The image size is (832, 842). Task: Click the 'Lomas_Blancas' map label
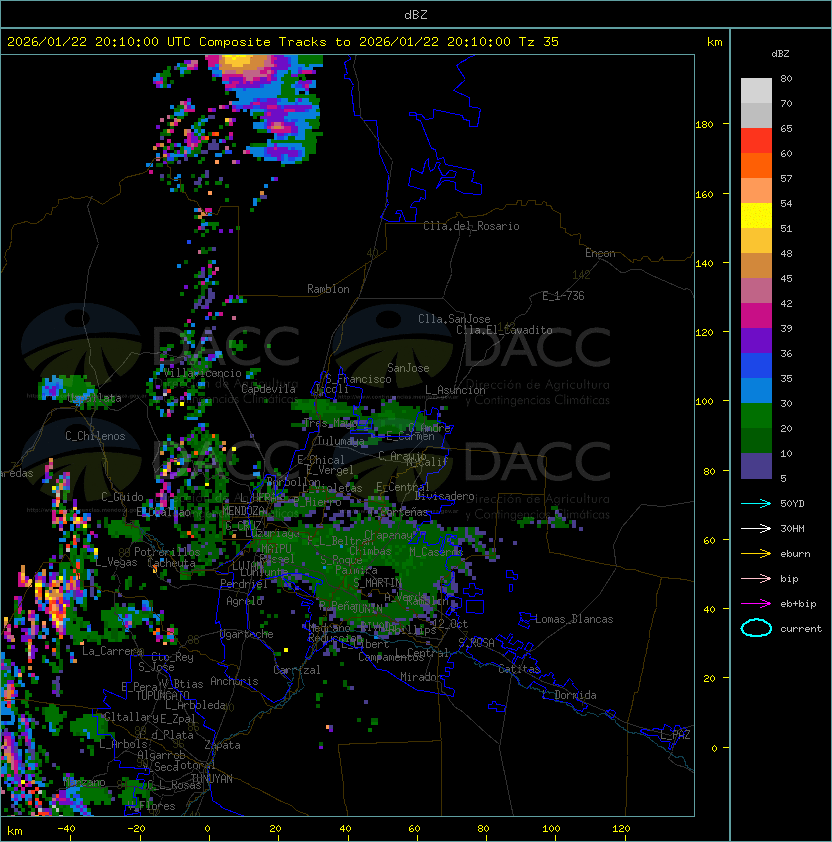(x=574, y=619)
